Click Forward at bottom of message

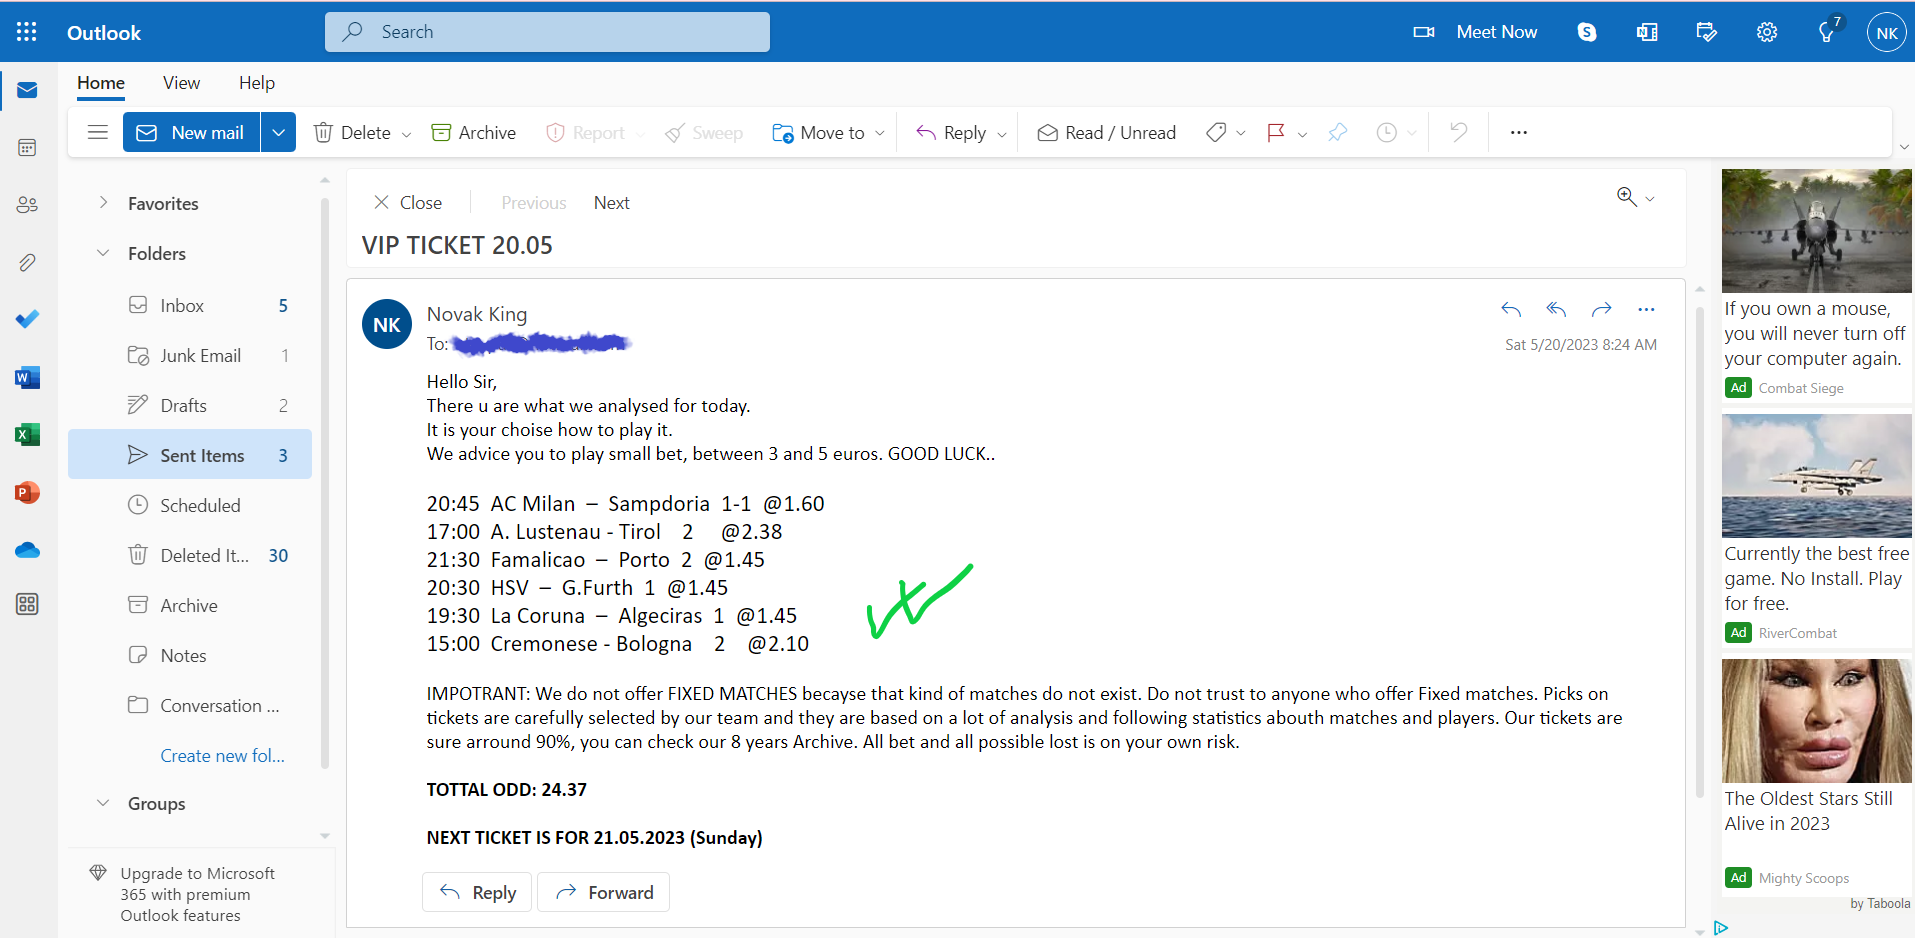click(x=604, y=892)
